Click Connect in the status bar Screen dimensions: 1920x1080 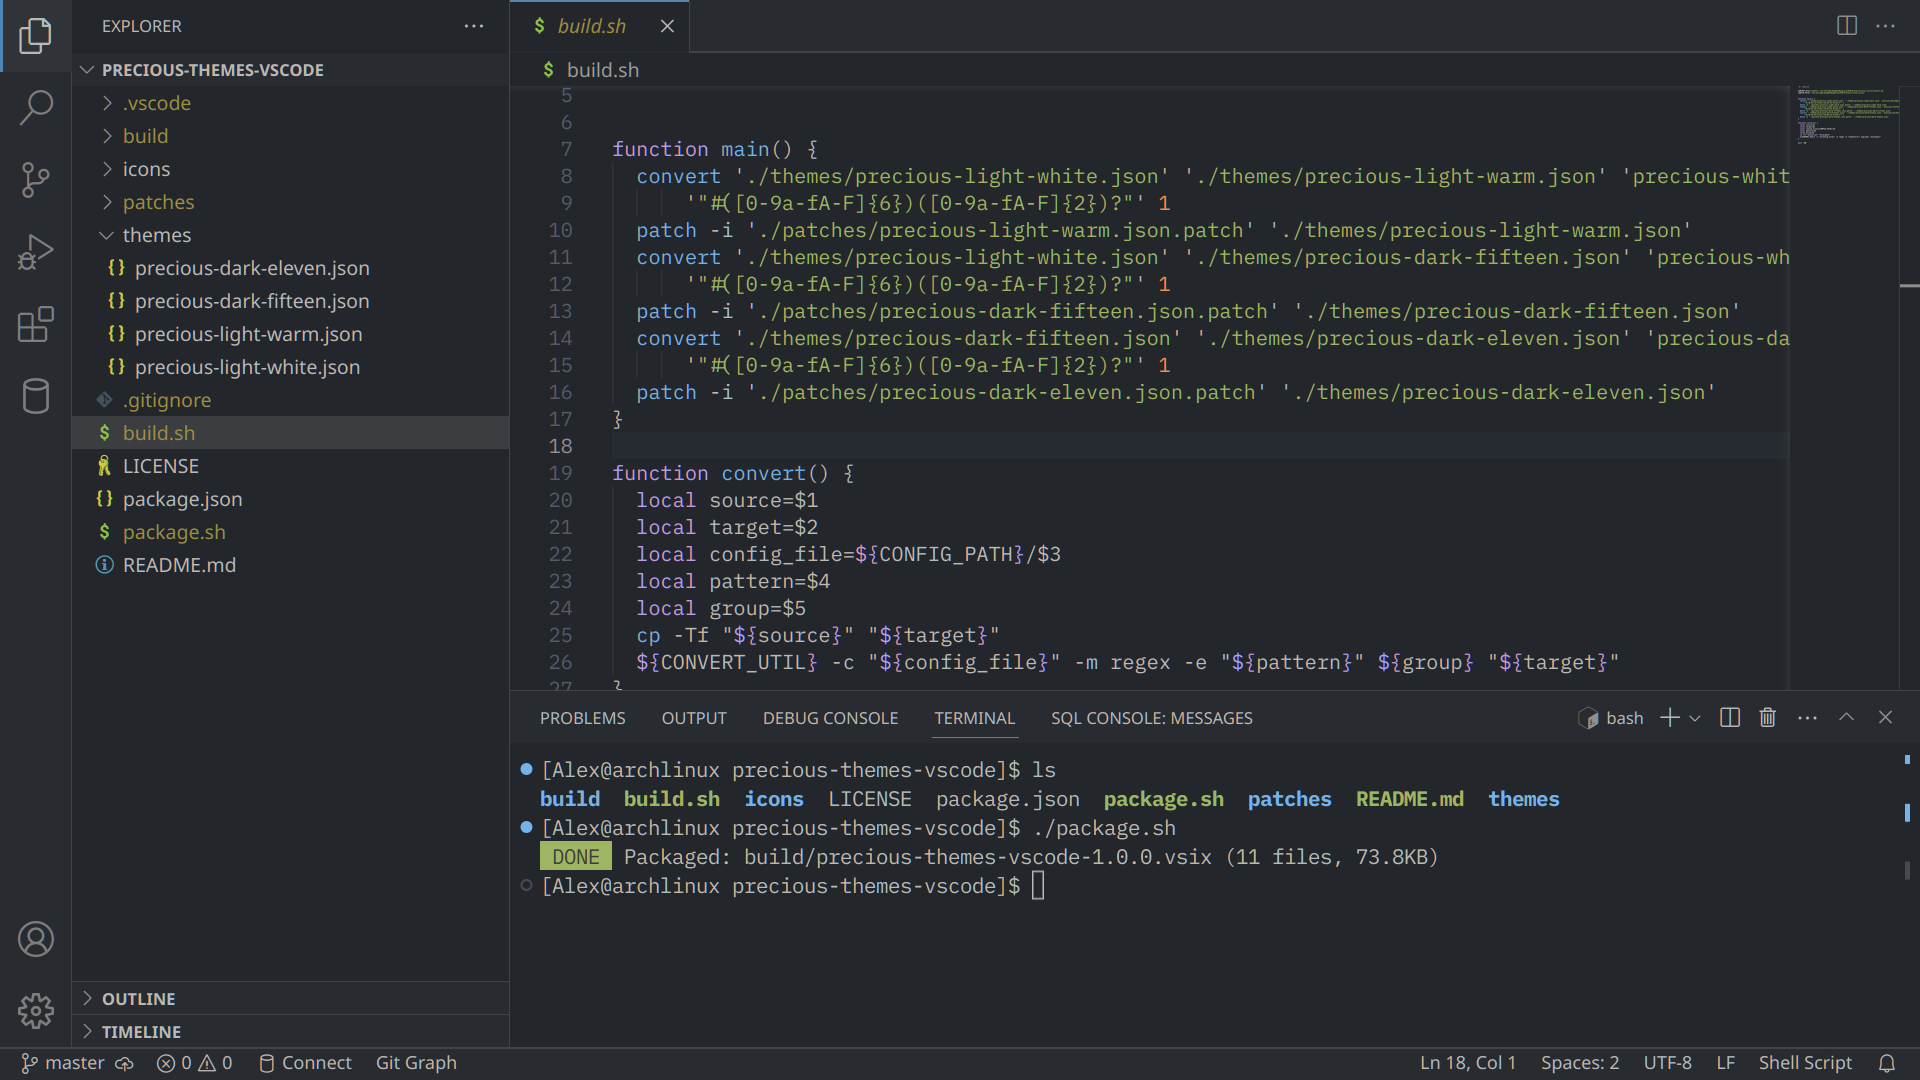[x=317, y=1063]
